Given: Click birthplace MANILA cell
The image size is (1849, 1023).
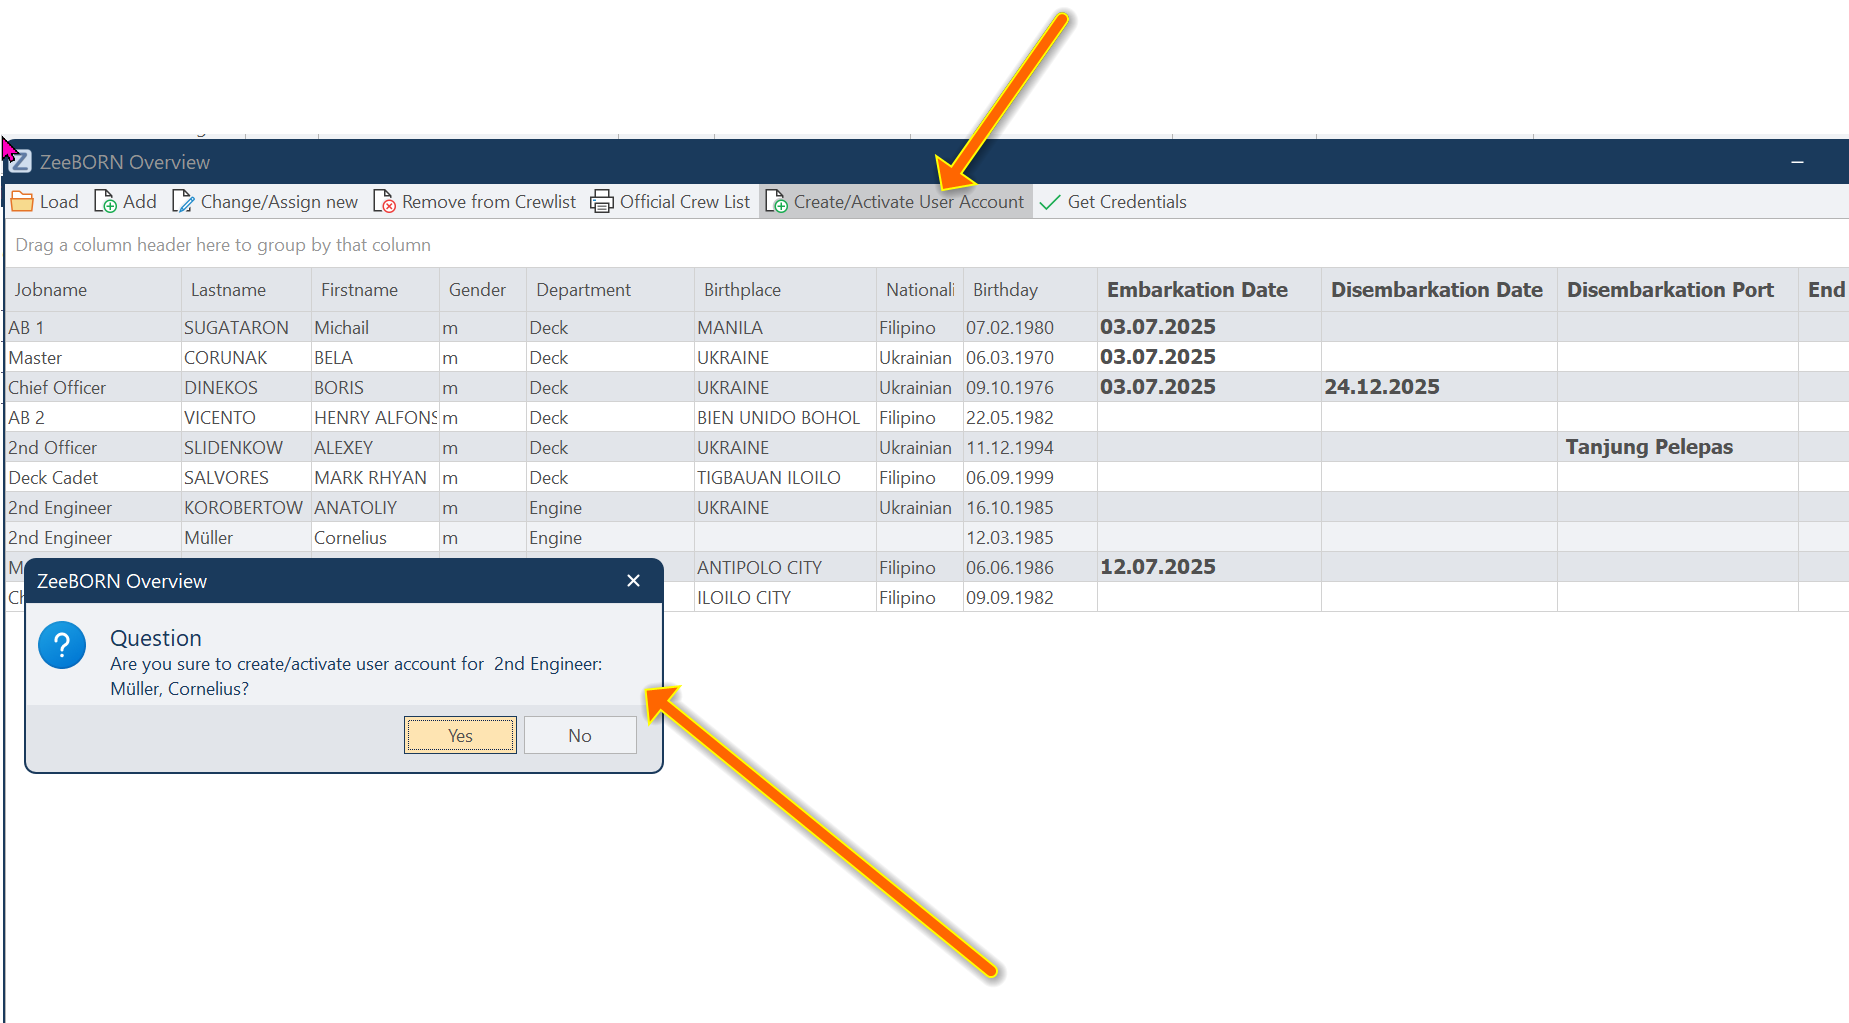Looking at the screenshot, I should pos(785,327).
